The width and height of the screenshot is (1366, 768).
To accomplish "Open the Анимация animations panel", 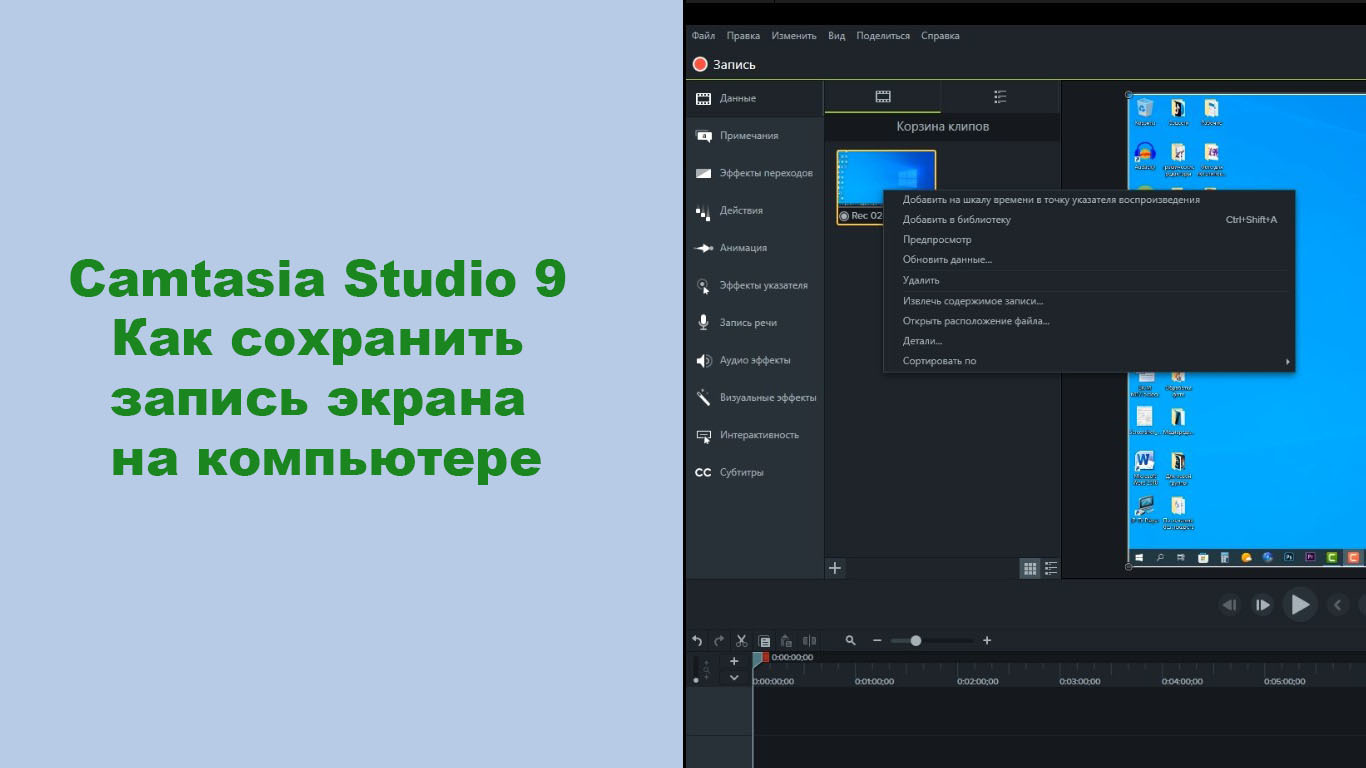I will [754, 248].
